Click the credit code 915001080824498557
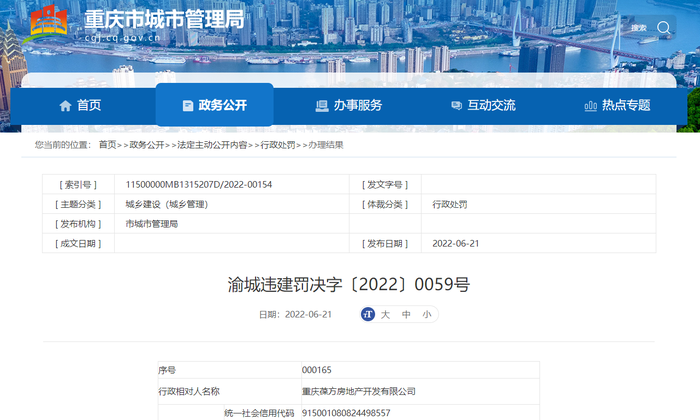 click(346, 413)
